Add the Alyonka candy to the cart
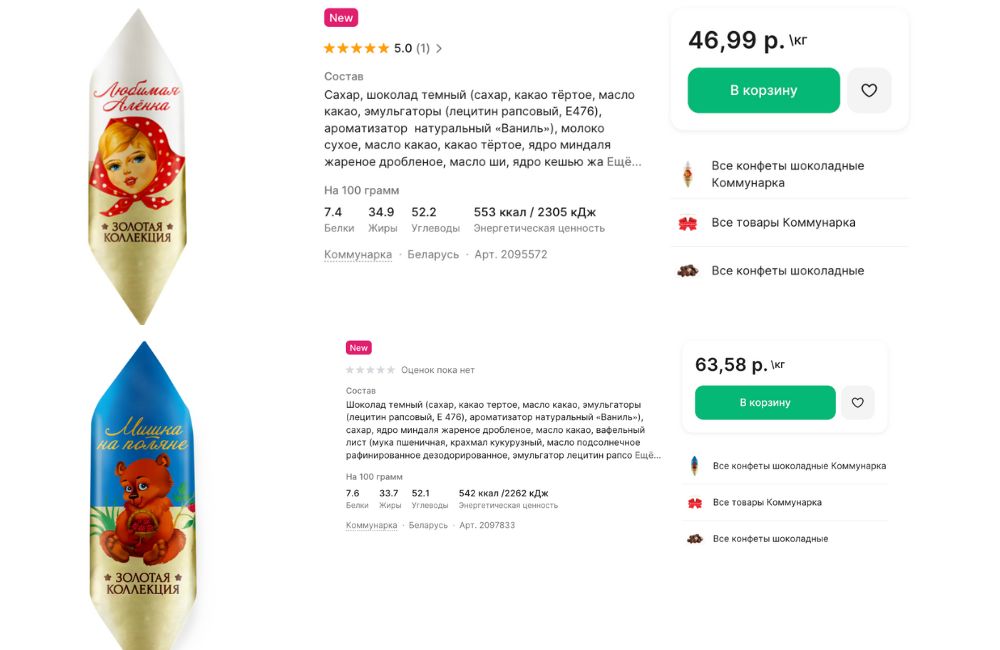The image size is (1000, 650). click(x=762, y=90)
